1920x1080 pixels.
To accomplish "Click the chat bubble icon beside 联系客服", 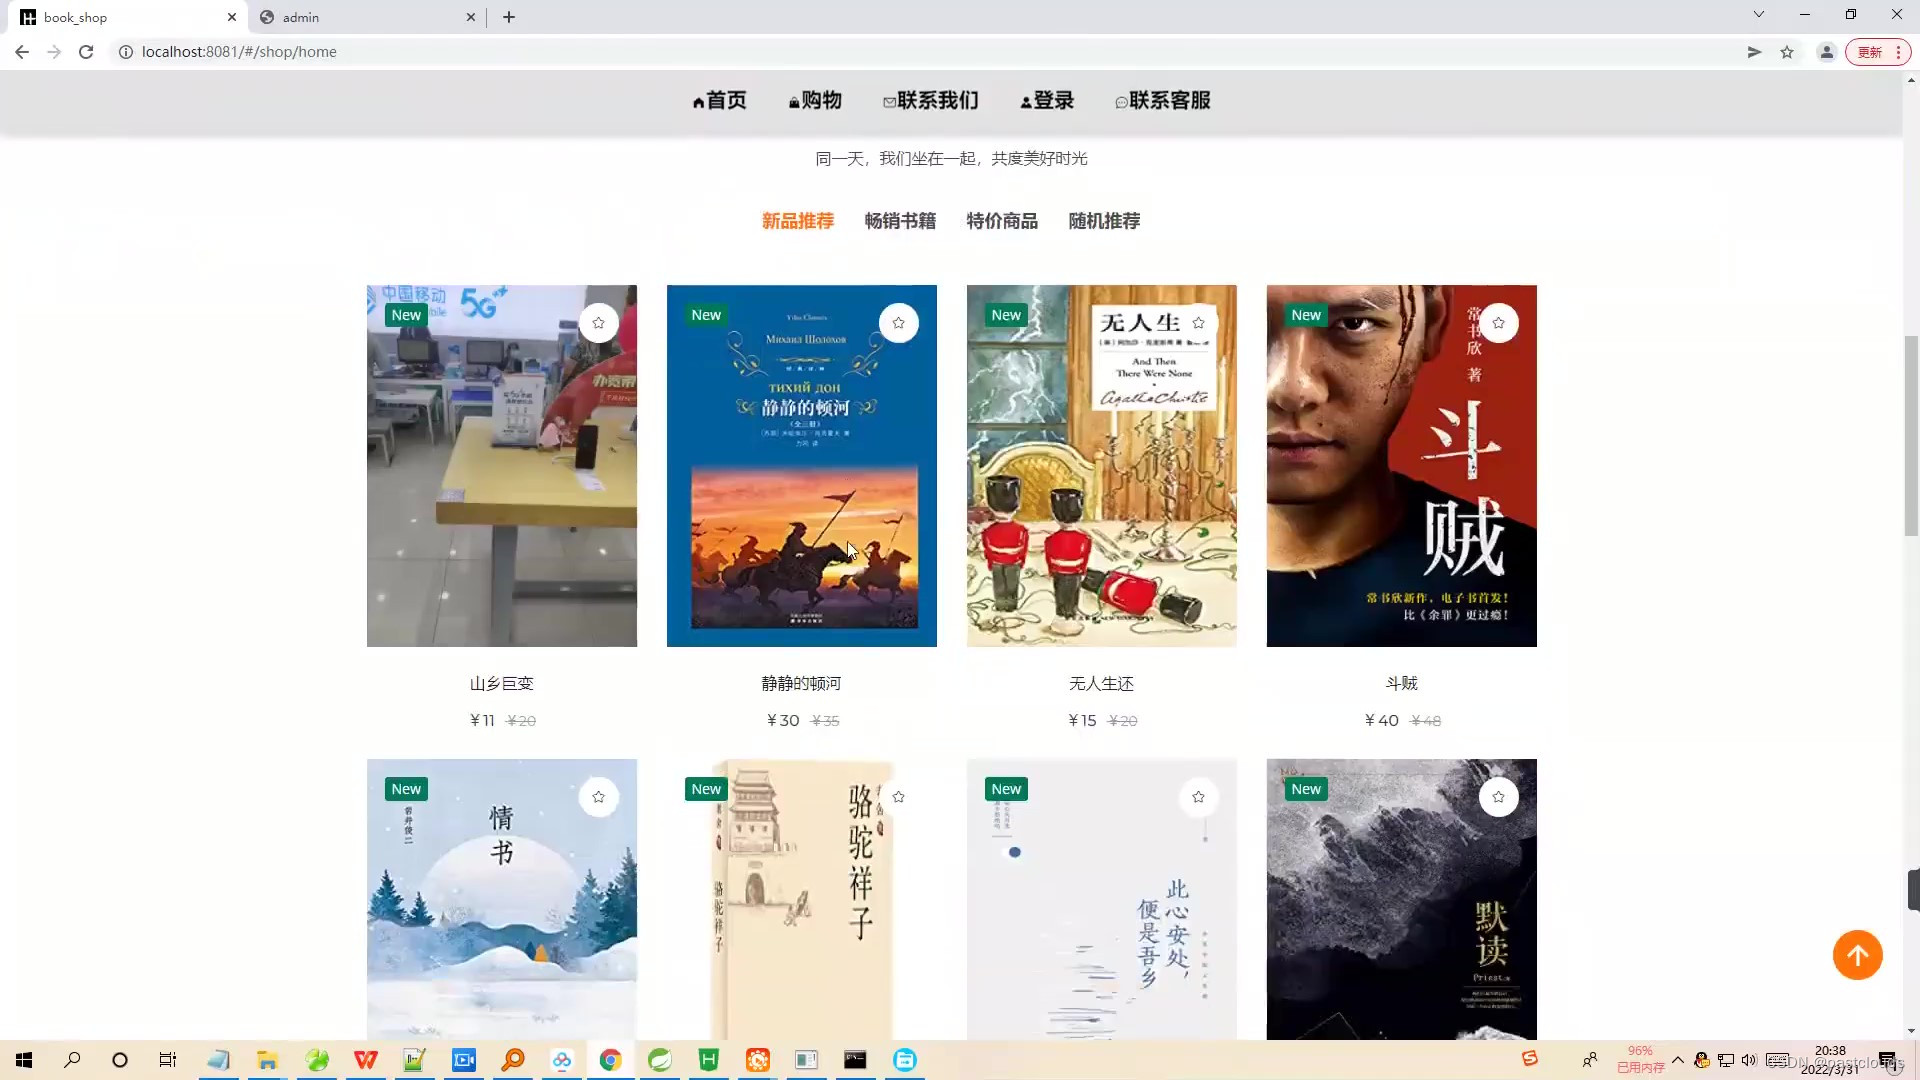I will coord(1120,101).
